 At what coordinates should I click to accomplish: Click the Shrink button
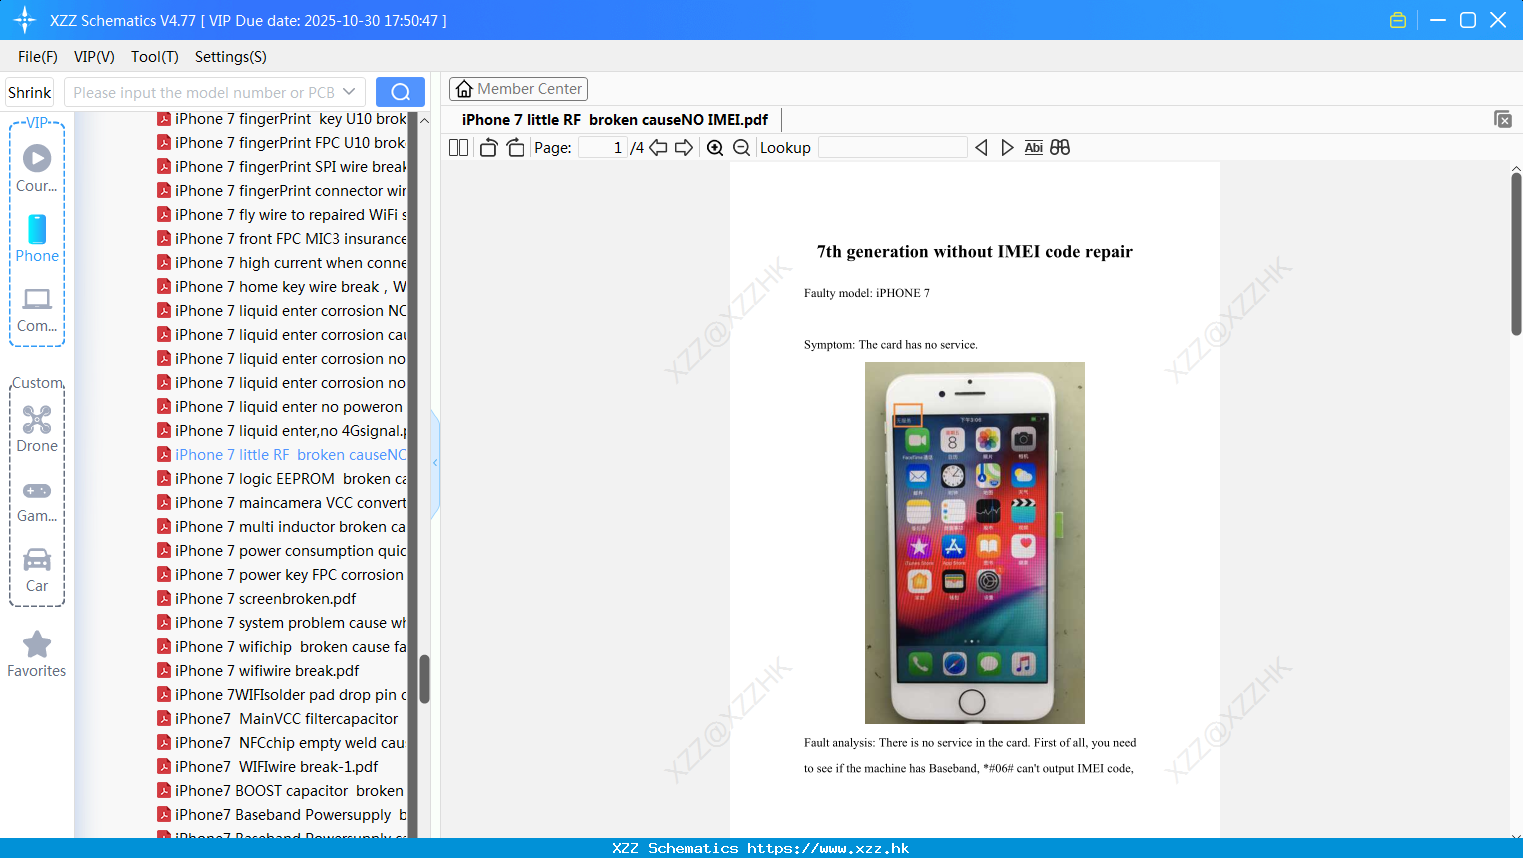pyautogui.click(x=30, y=92)
